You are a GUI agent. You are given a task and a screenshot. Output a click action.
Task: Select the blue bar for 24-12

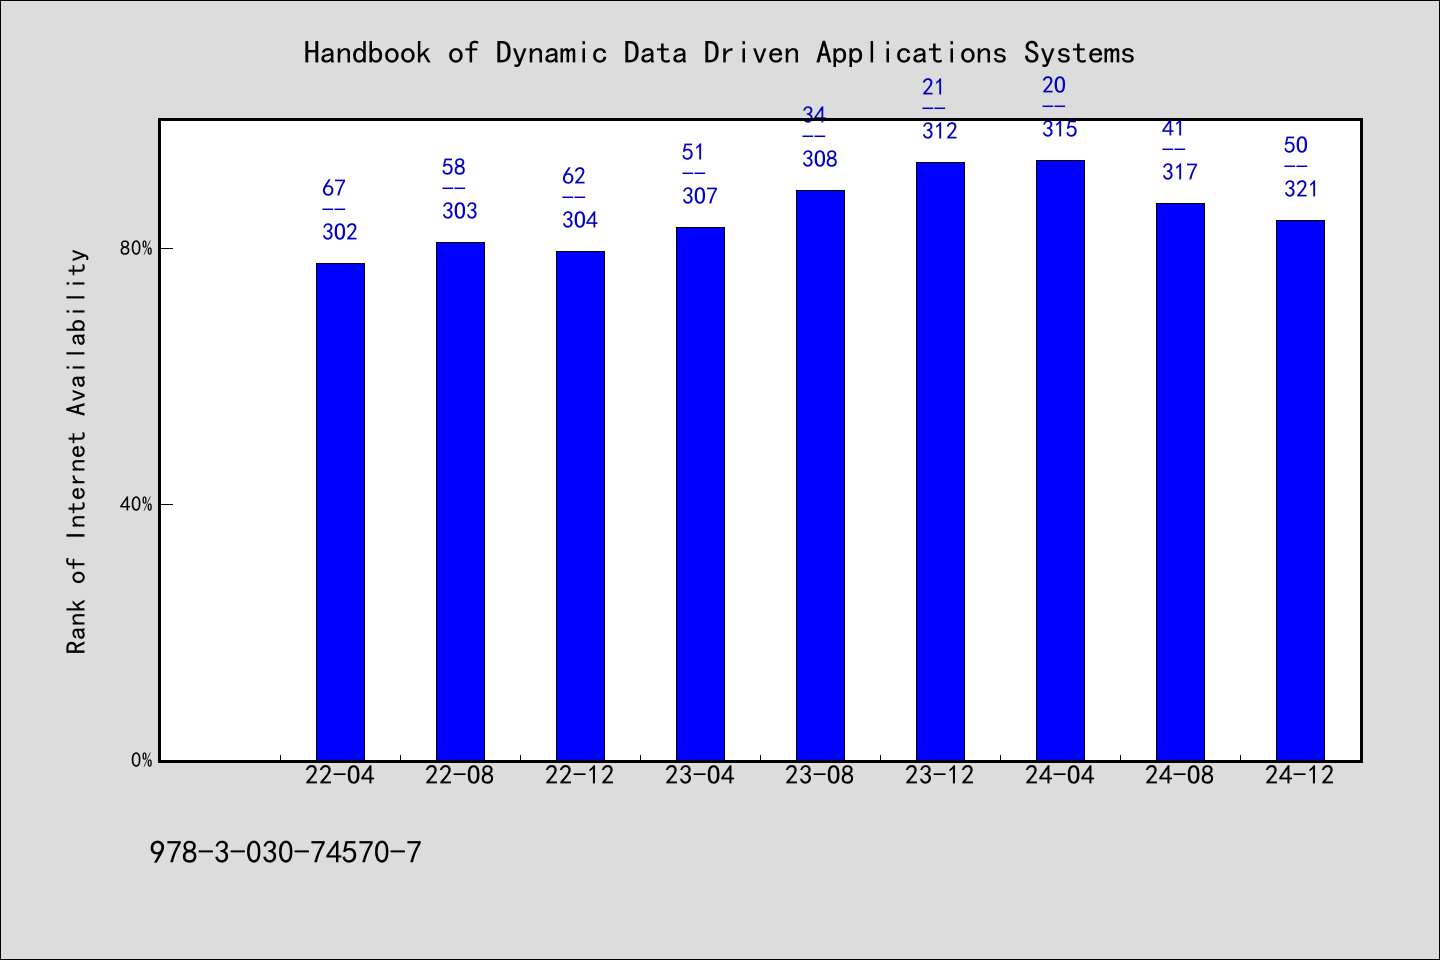pyautogui.click(x=1300, y=490)
